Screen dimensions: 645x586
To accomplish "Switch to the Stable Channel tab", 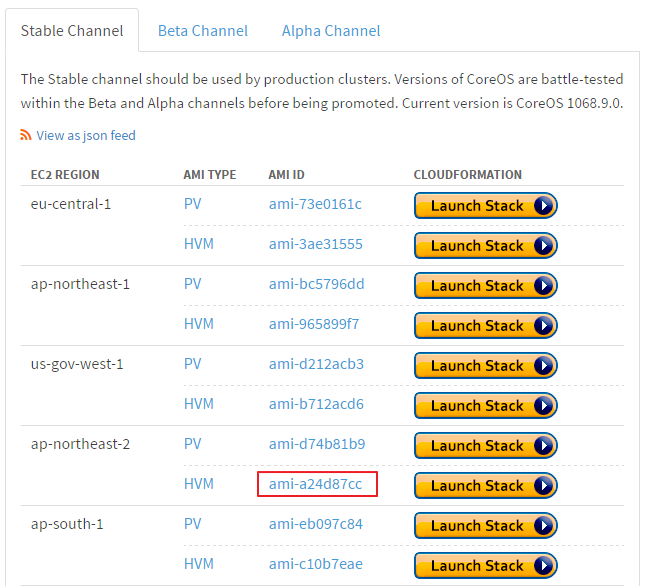I will (72, 31).
